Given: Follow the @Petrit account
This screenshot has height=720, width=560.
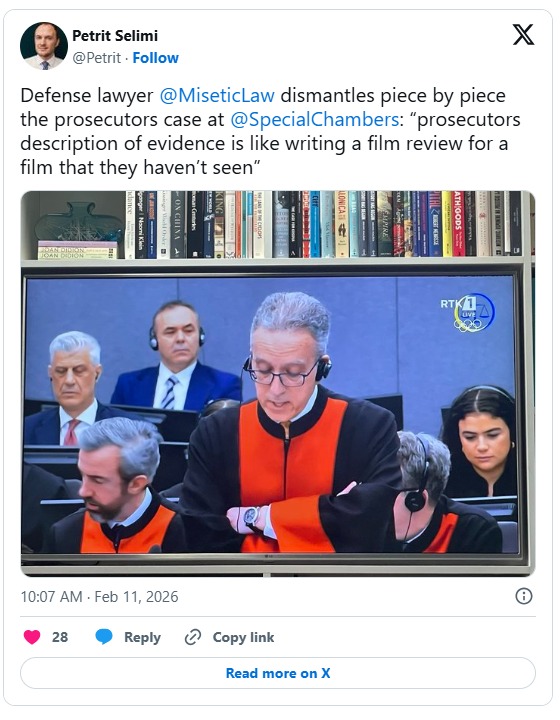Looking at the screenshot, I should point(155,58).
